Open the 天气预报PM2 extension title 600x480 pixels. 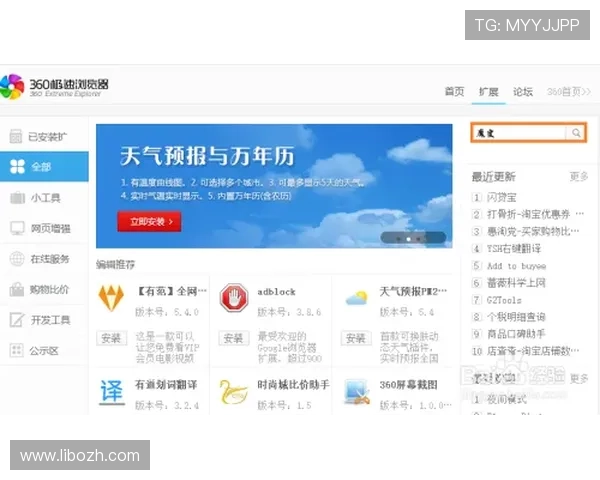click(413, 291)
